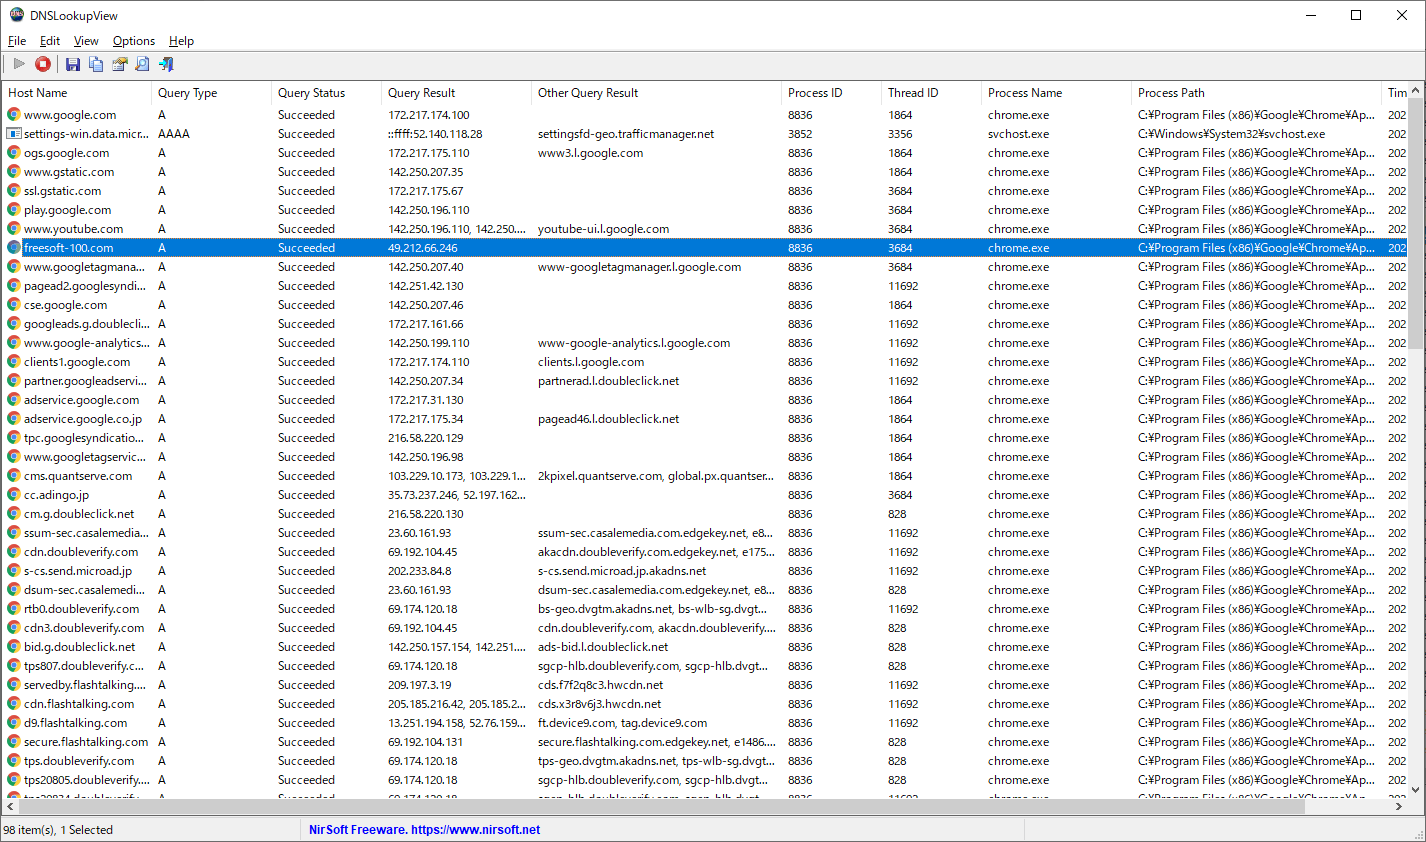Click the Start DNS tracing play icon
Screen dimensions: 1426x842
[x=19, y=64]
